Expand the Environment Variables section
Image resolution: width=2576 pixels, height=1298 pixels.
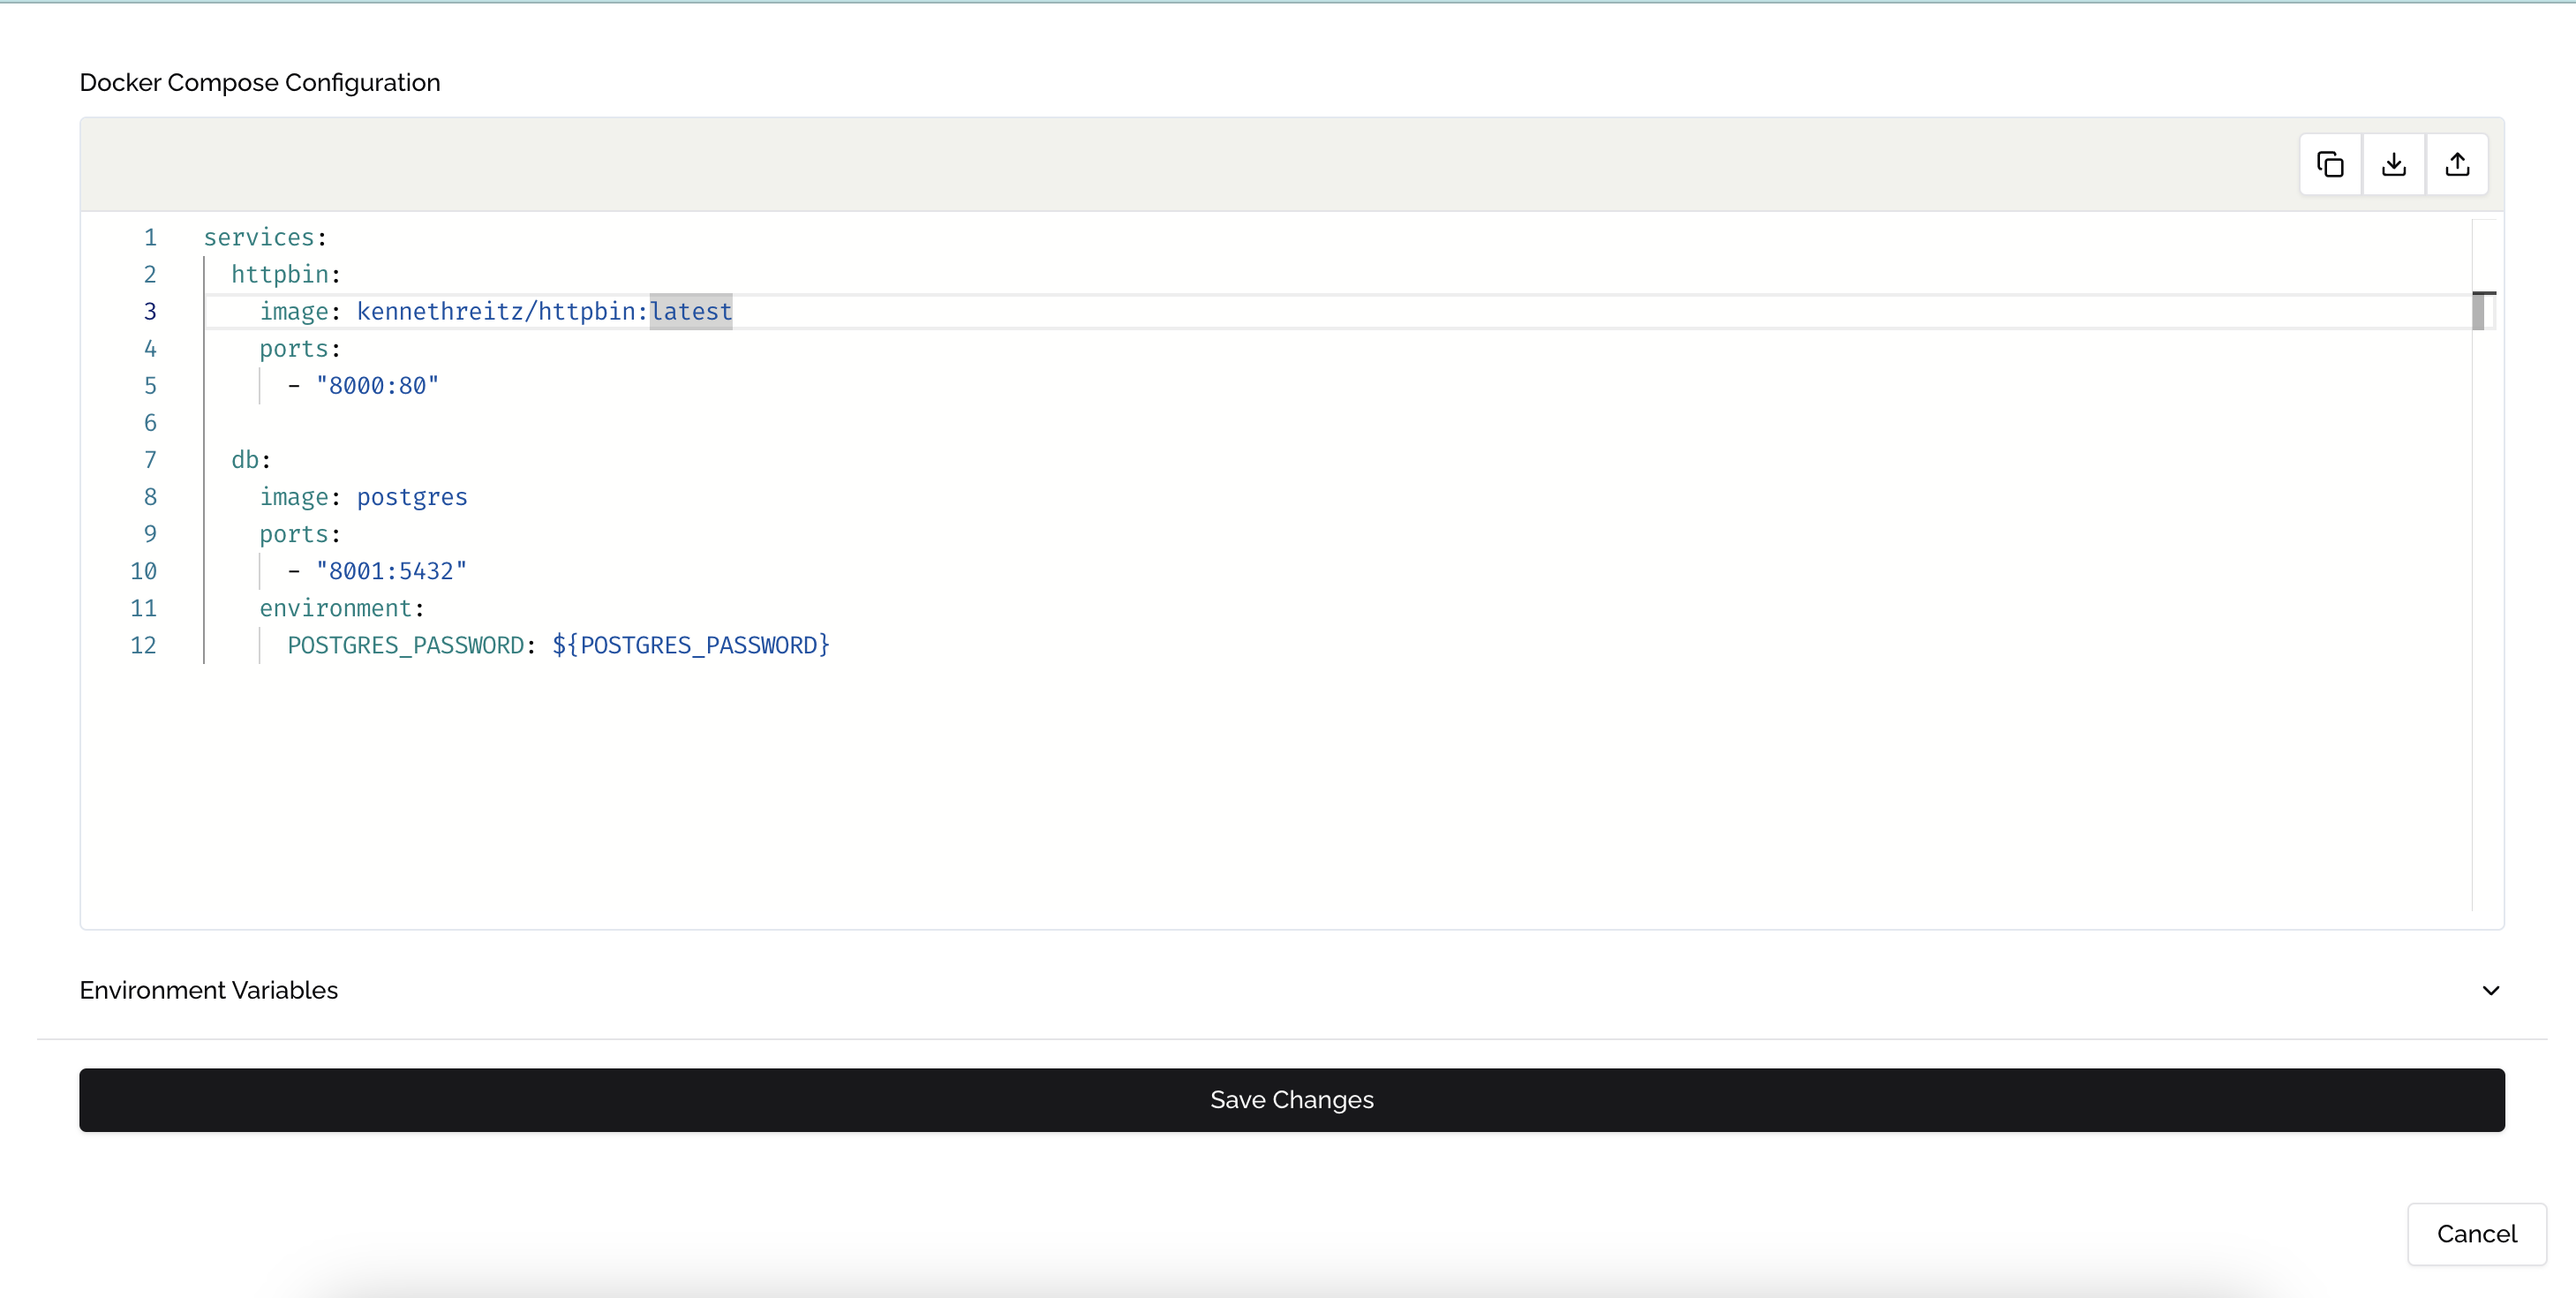[x=2490, y=990]
